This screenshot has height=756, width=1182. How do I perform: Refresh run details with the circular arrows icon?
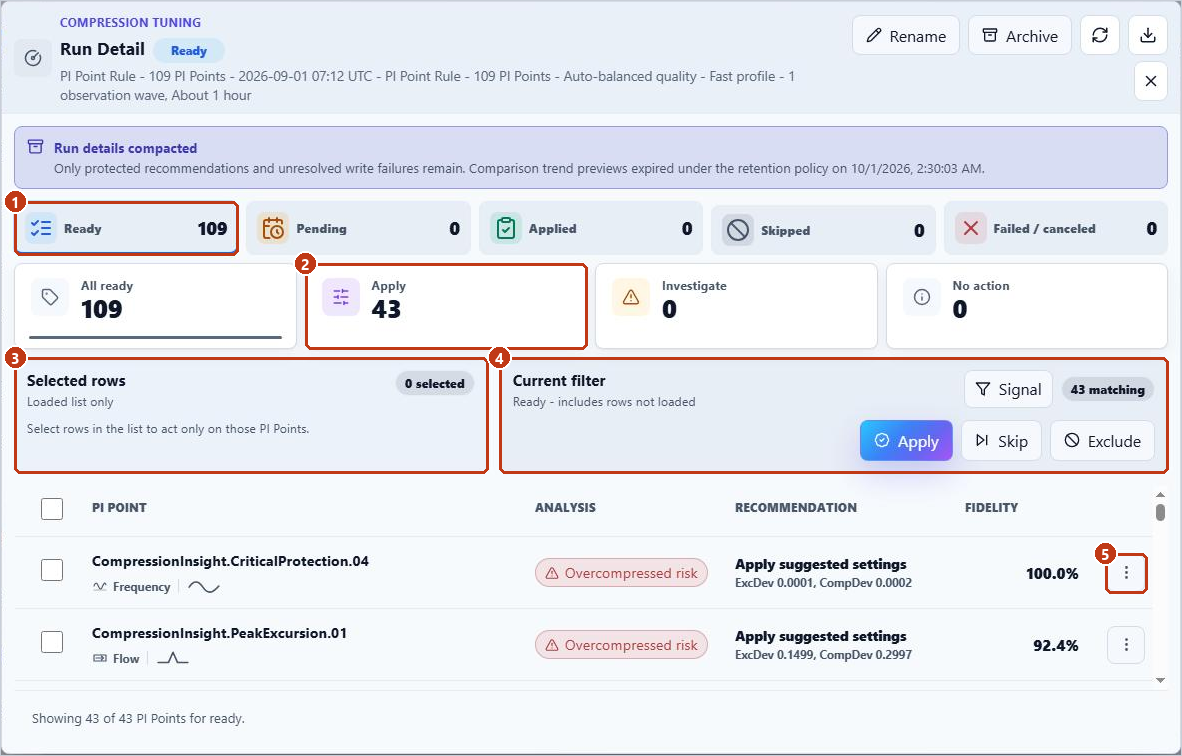(x=1100, y=35)
